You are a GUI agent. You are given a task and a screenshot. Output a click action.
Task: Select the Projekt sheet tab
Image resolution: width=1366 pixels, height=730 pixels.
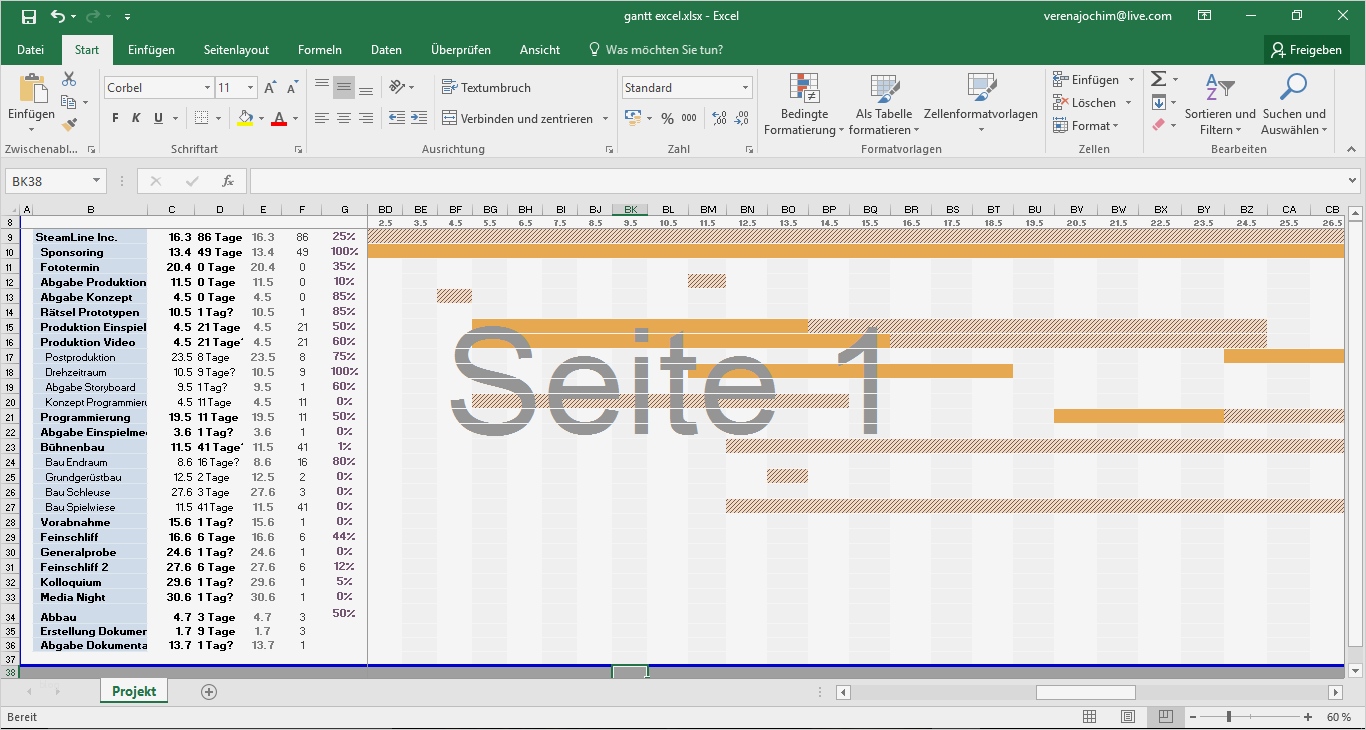coord(133,690)
